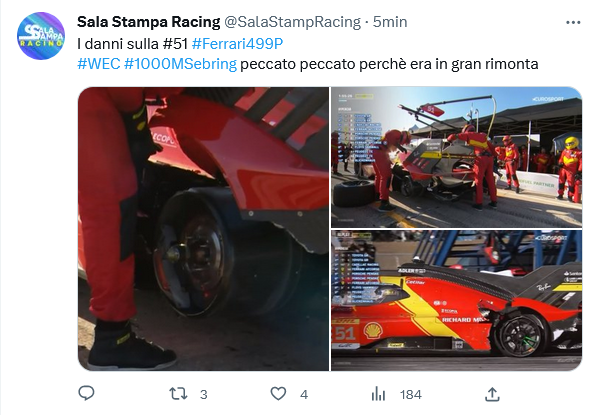View the close-up wheel damage photo
The width and height of the screenshot is (598, 415).
pos(203,229)
